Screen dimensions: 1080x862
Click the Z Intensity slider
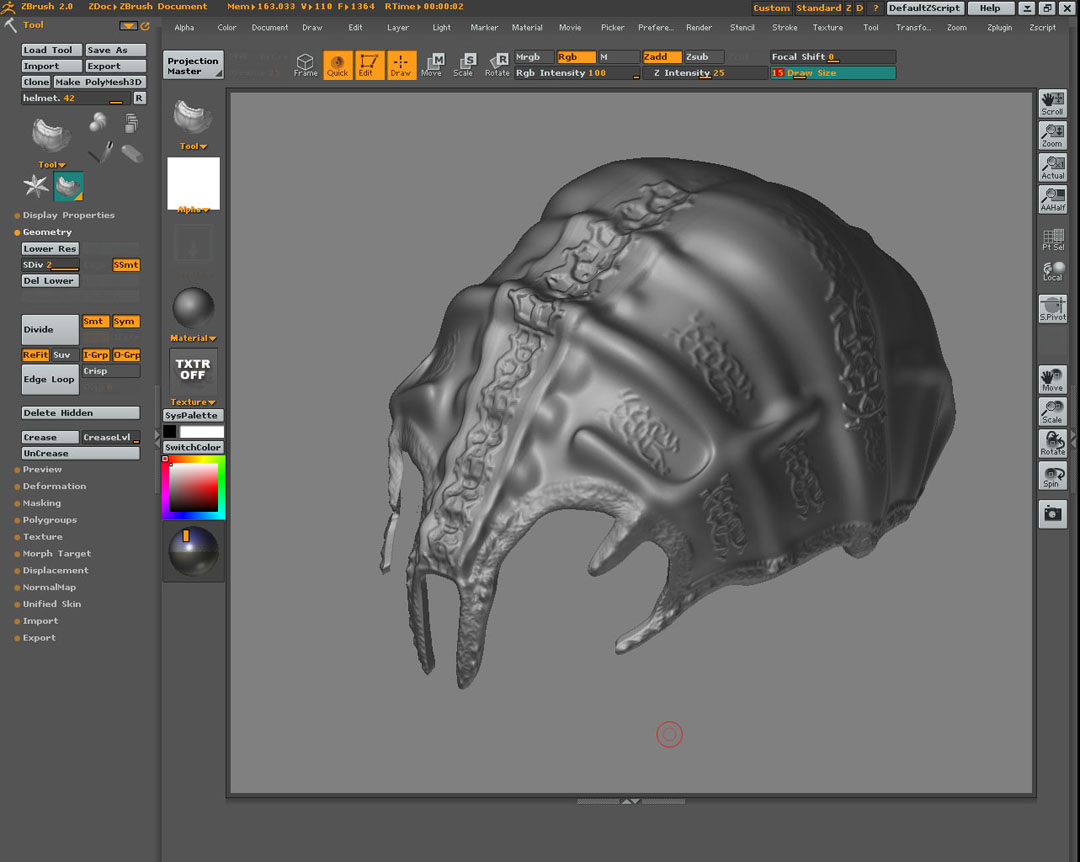tap(702, 73)
